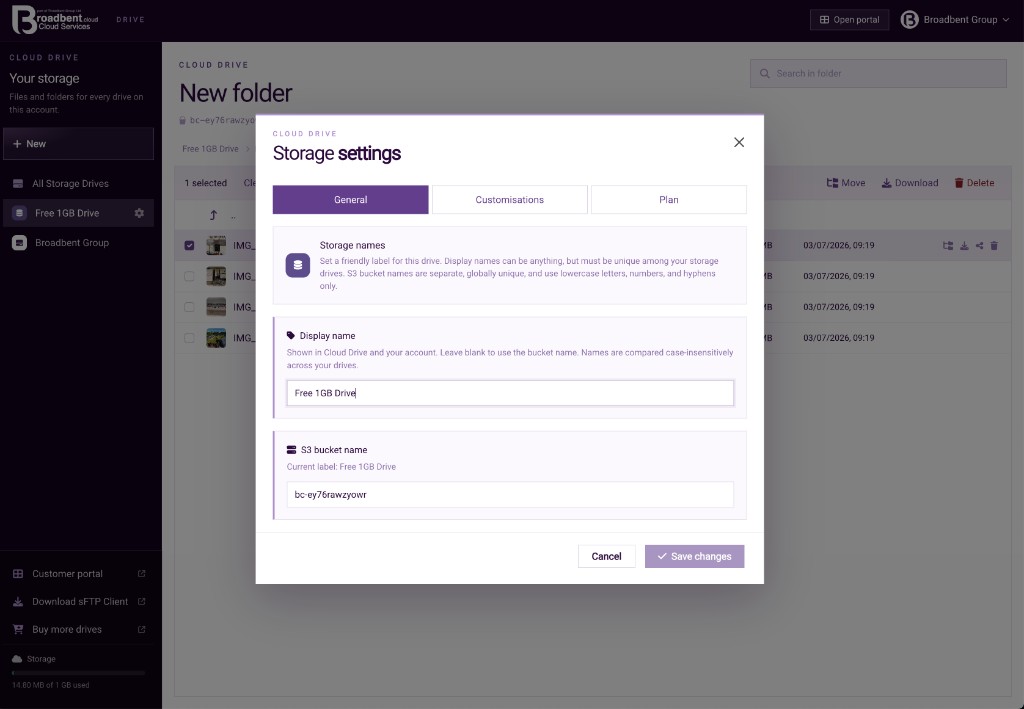Close the Storage settings dialog
This screenshot has height=709, width=1024.
coord(739,142)
